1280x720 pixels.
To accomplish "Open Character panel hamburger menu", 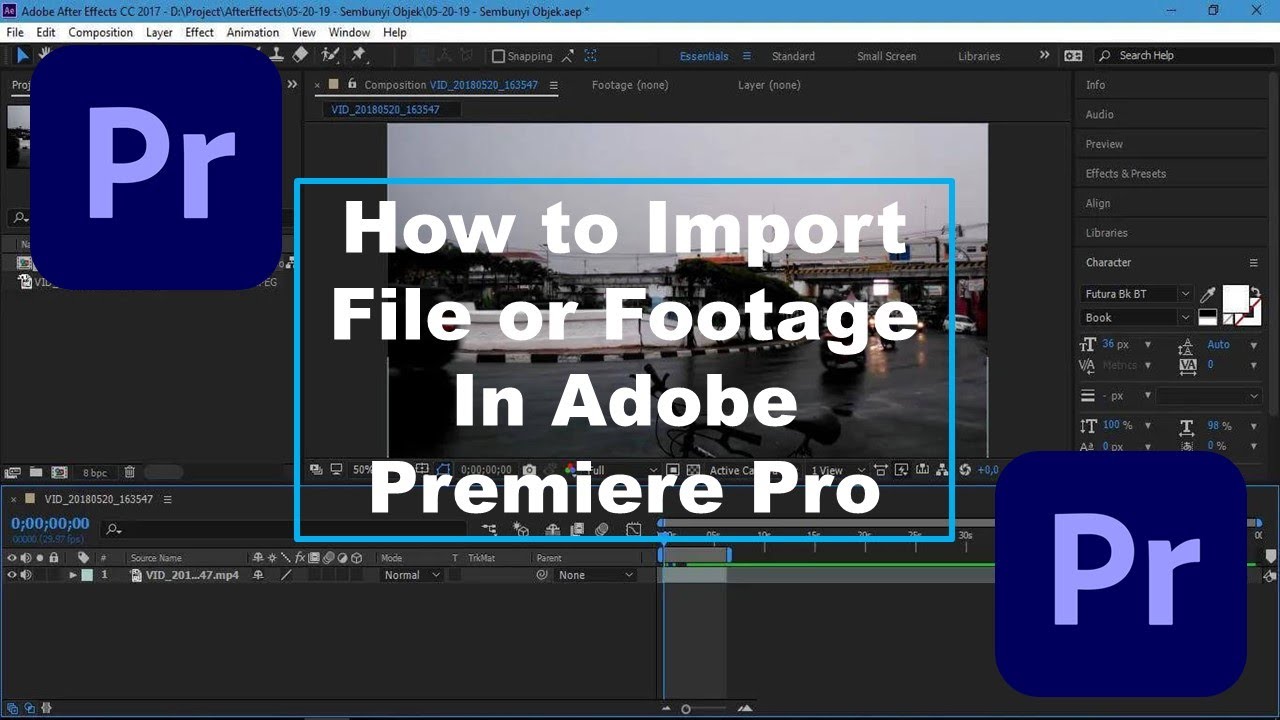I will 1253,263.
